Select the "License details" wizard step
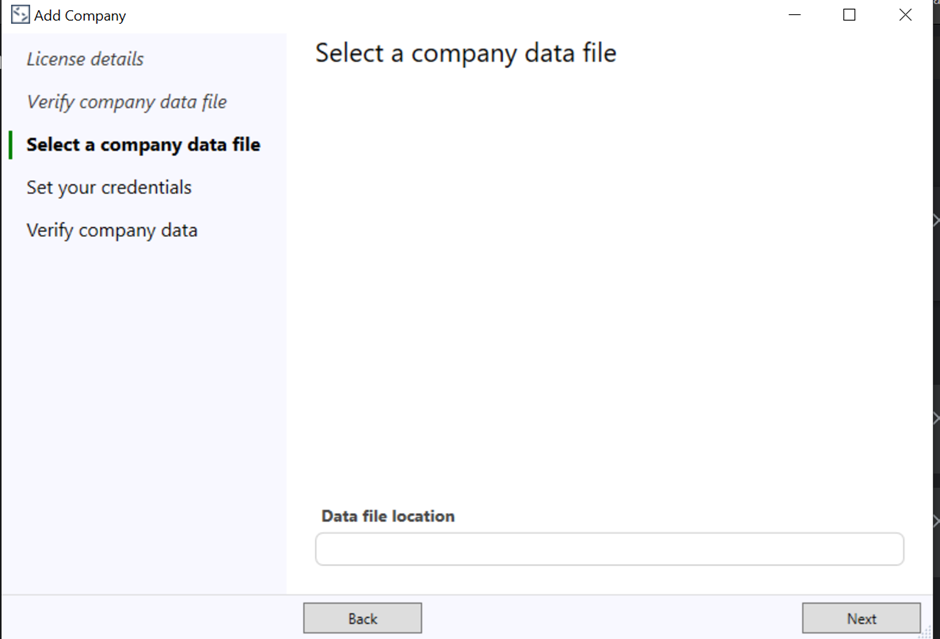Image resolution: width=940 pixels, height=639 pixels. click(x=85, y=59)
